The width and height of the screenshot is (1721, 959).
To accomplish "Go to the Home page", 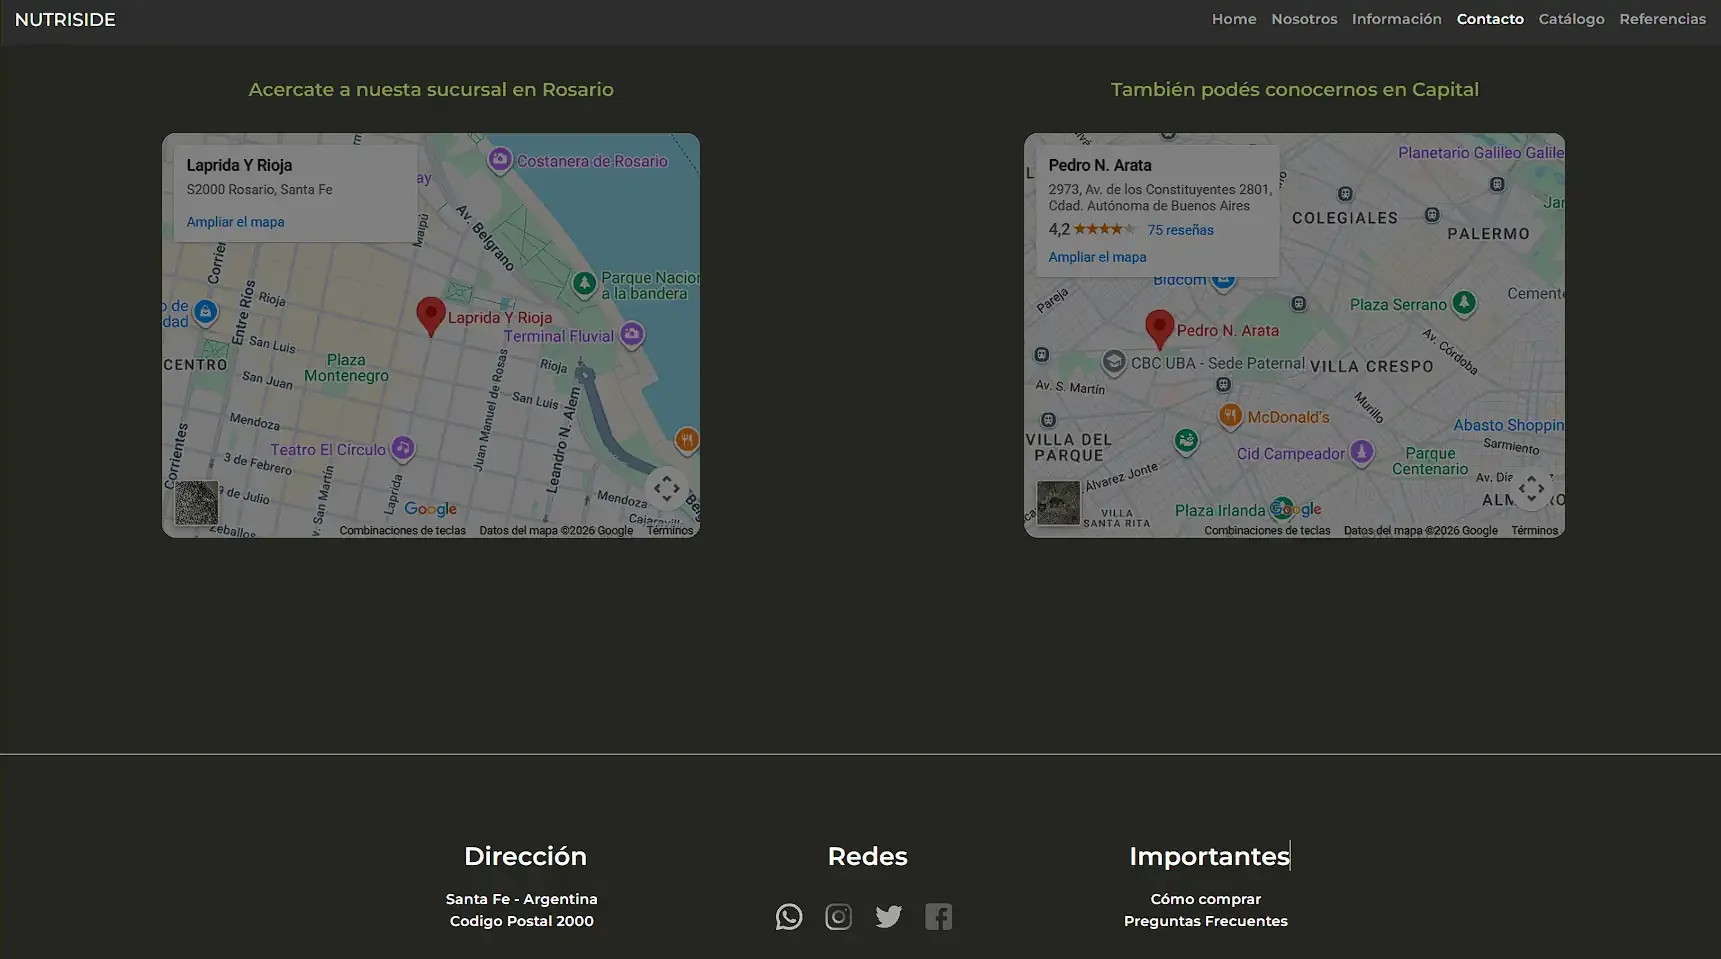I will click(1234, 19).
